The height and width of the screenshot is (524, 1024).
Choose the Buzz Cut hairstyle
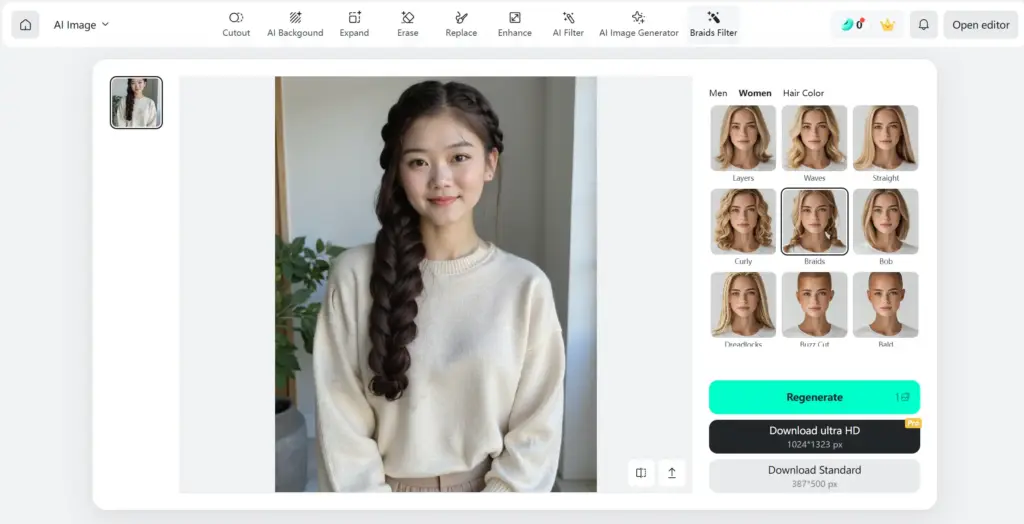click(x=814, y=305)
